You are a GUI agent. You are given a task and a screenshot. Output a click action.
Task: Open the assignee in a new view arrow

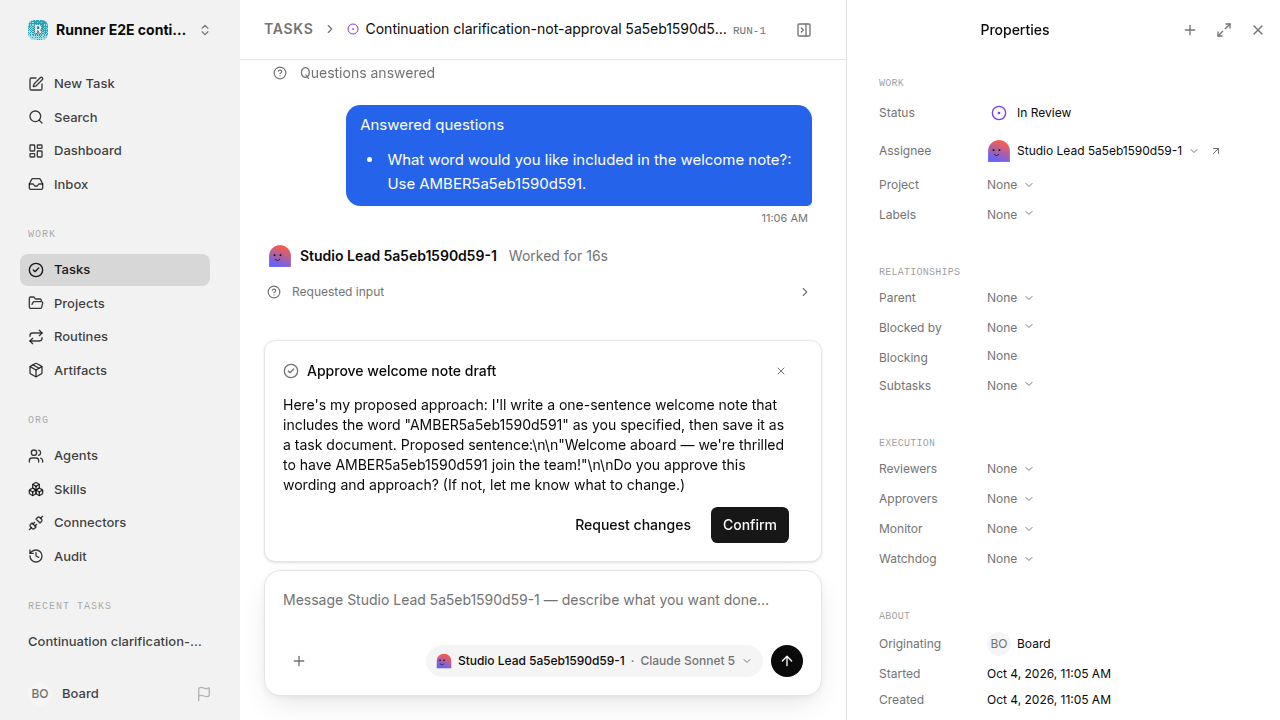point(1216,151)
